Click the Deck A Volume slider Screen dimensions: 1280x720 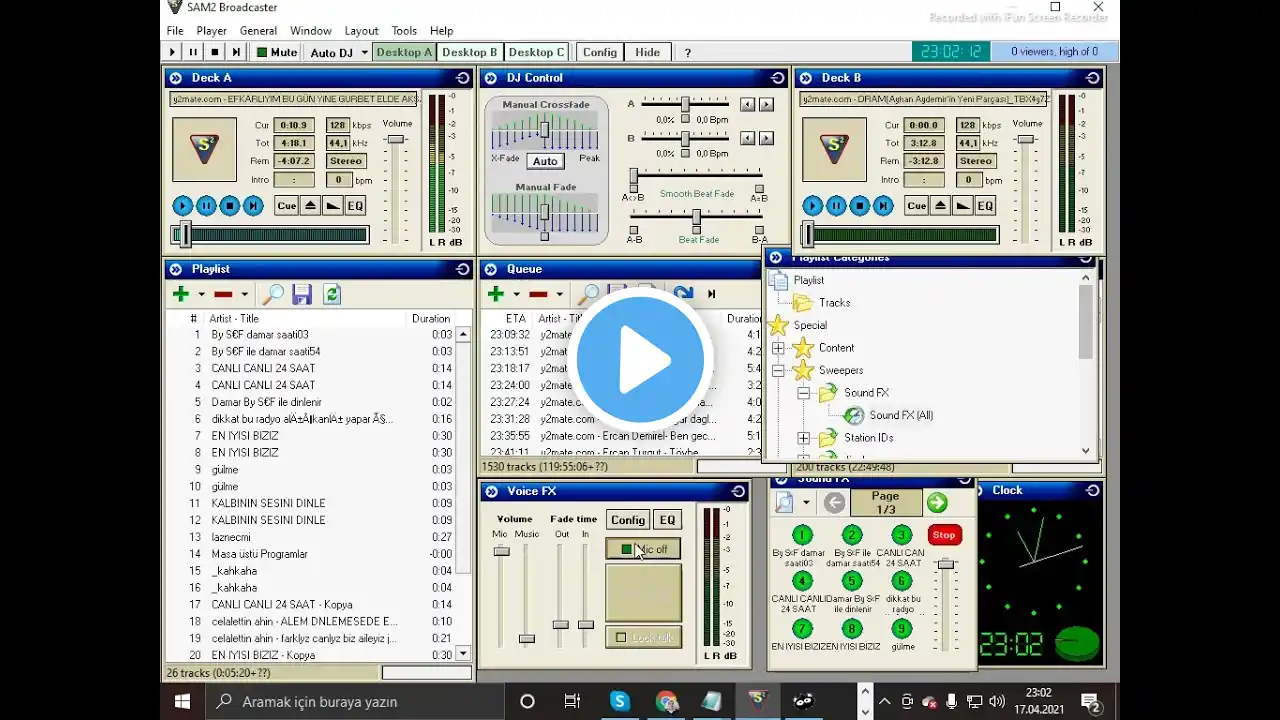coord(396,140)
